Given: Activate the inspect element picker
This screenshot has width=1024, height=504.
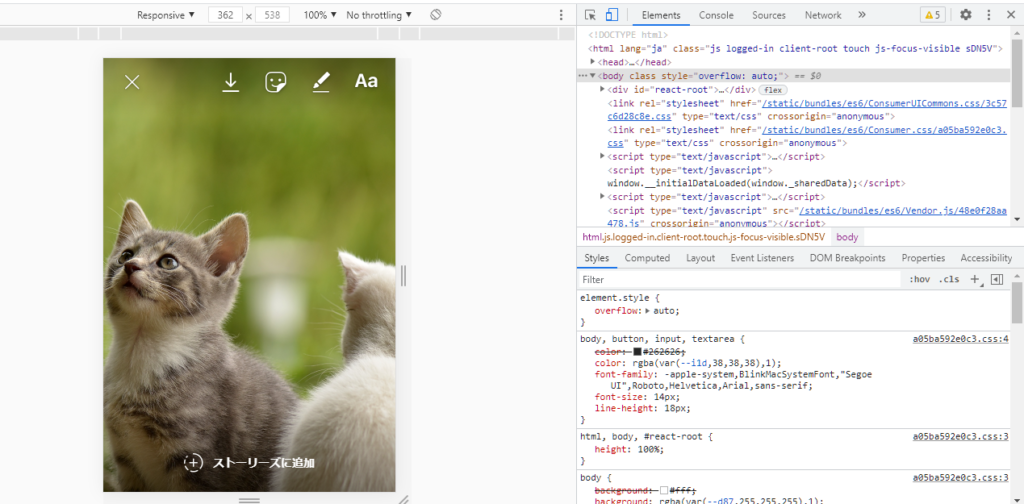Looking at the screenshot, I should click(590, 14).
